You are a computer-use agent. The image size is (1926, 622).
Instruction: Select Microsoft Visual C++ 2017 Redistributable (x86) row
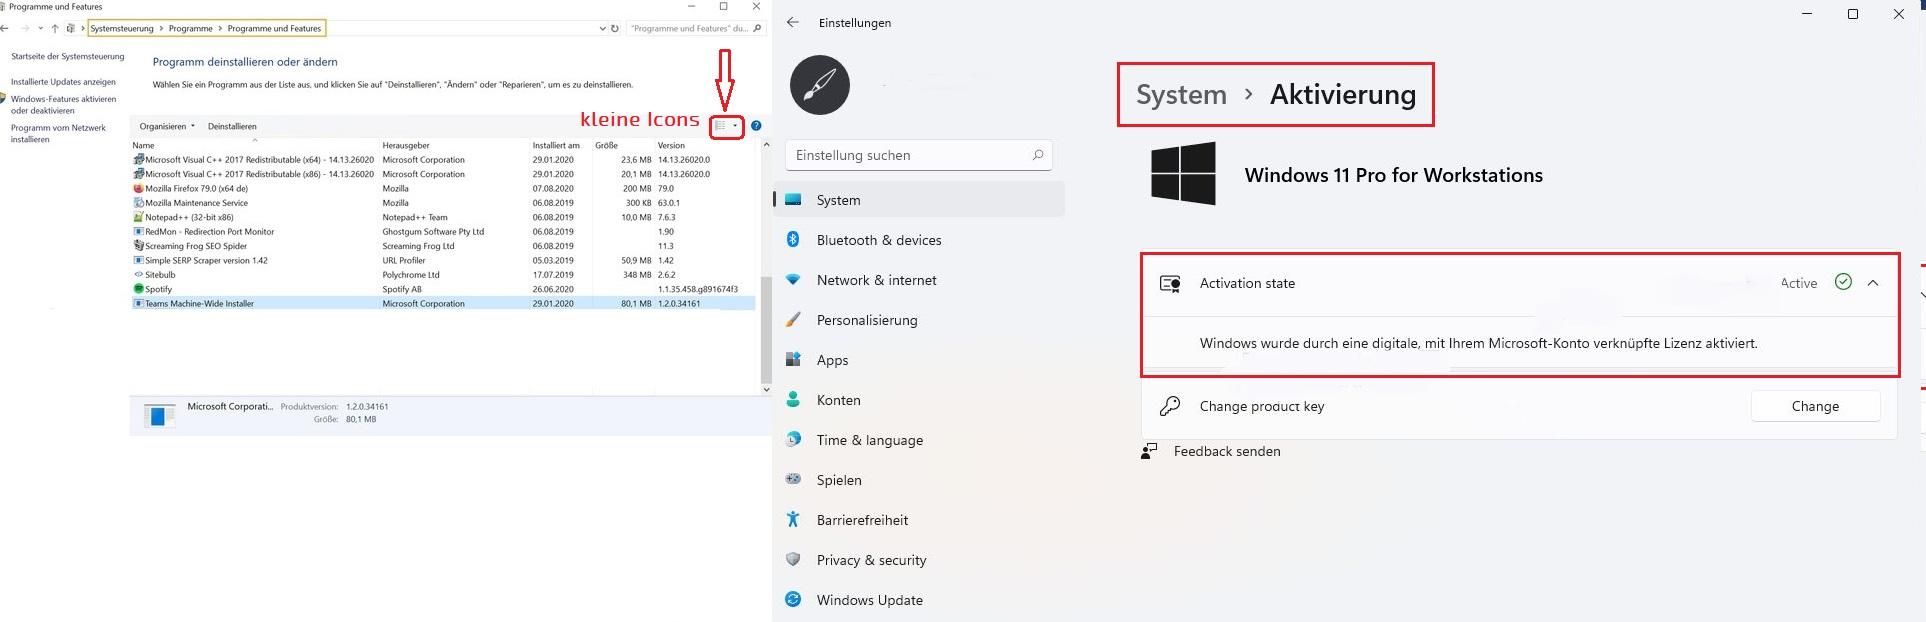click(443, 174)
